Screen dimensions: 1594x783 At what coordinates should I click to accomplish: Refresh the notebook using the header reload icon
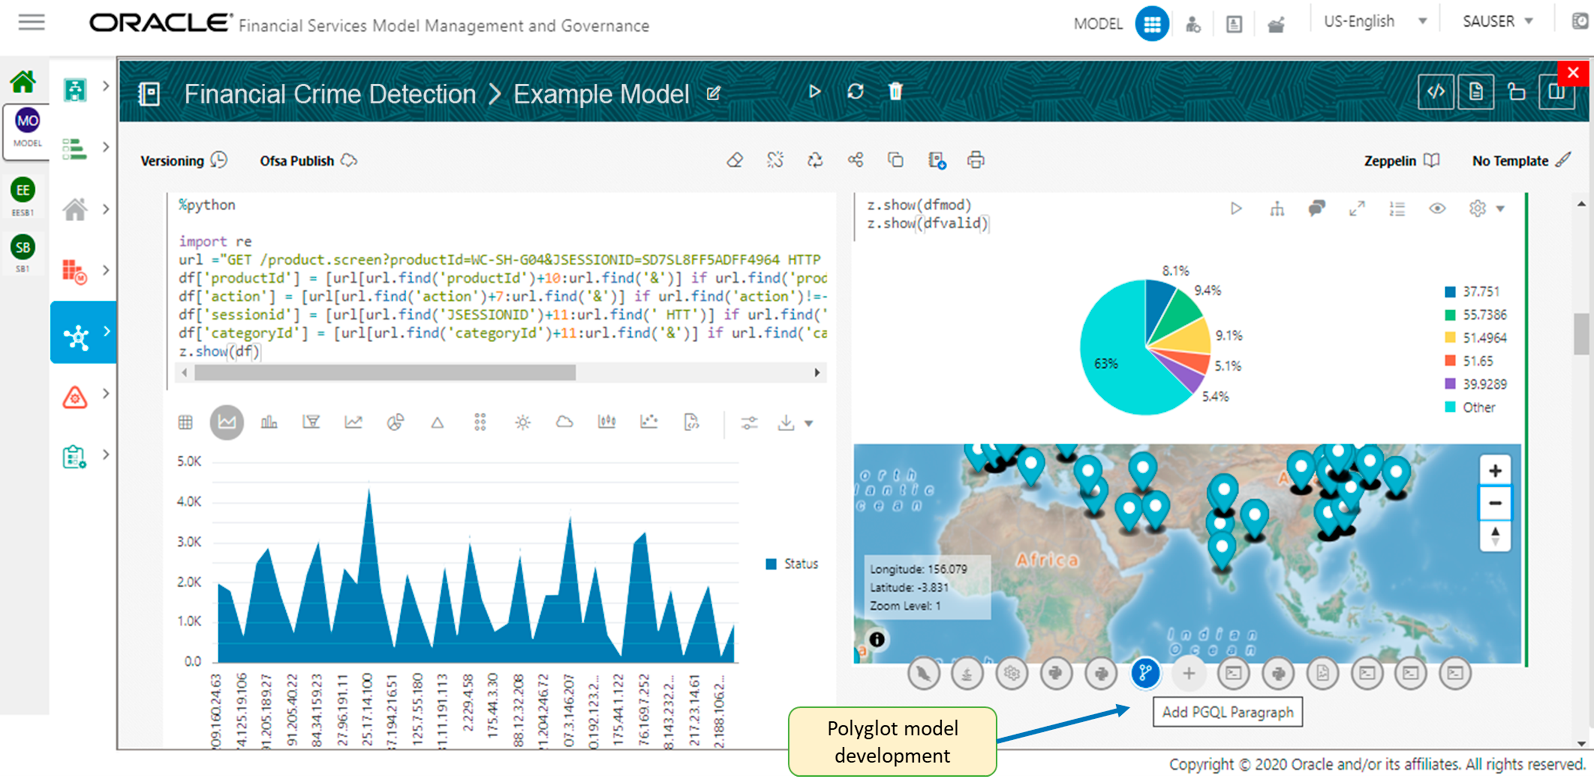tap(855, 92)
